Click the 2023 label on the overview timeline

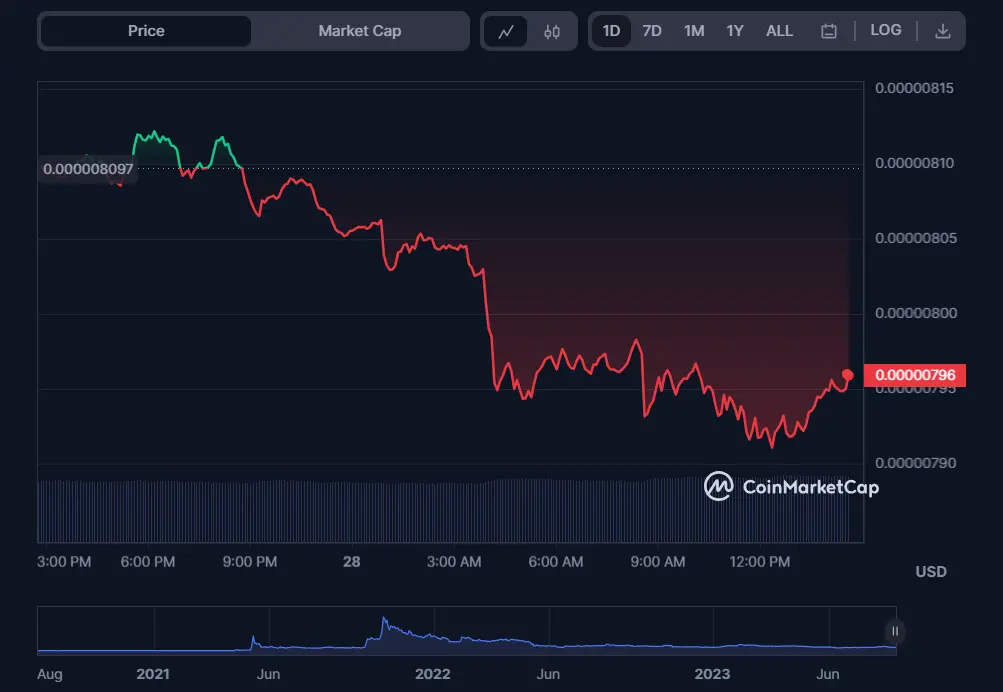point(712,674)
